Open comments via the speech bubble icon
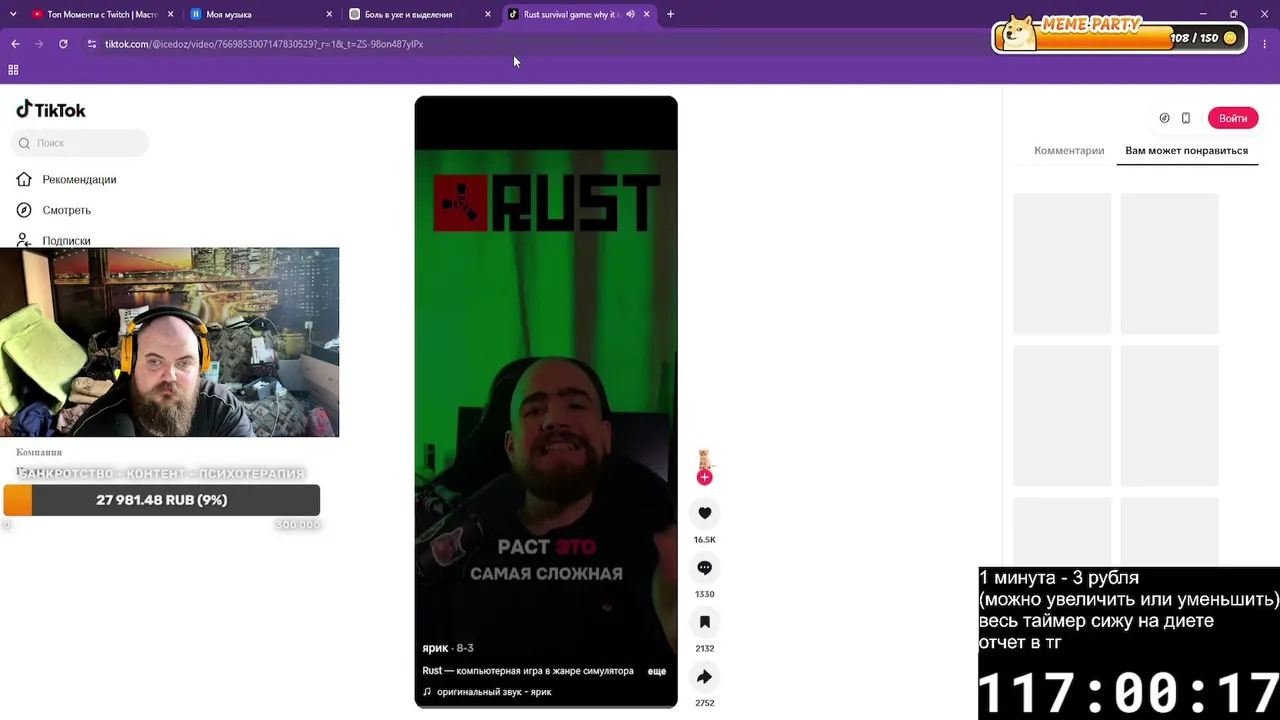Image resolution: width=1280 pixels, height=720 pixels. [704, 568]
